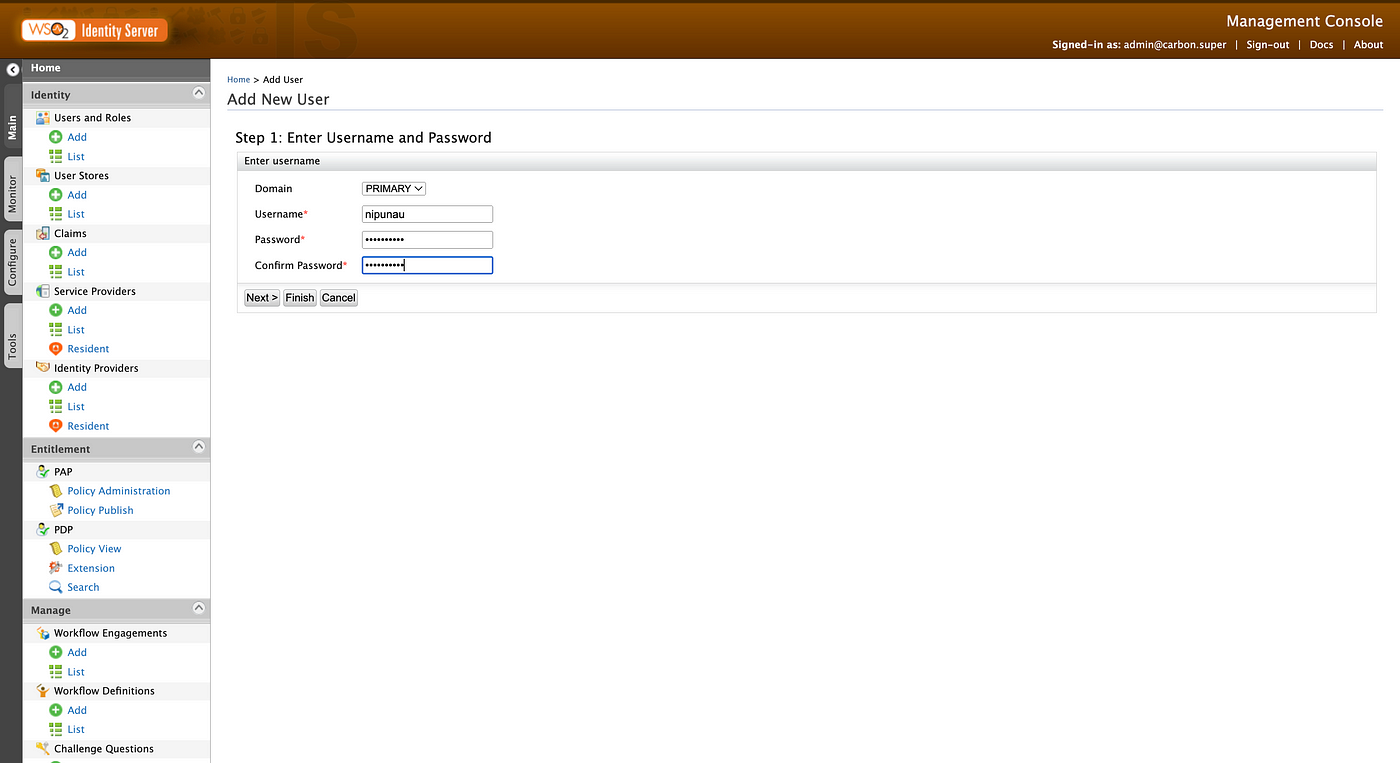Click the Service Providers icon
Screen dimensions: 1400x763
(43, 291)
